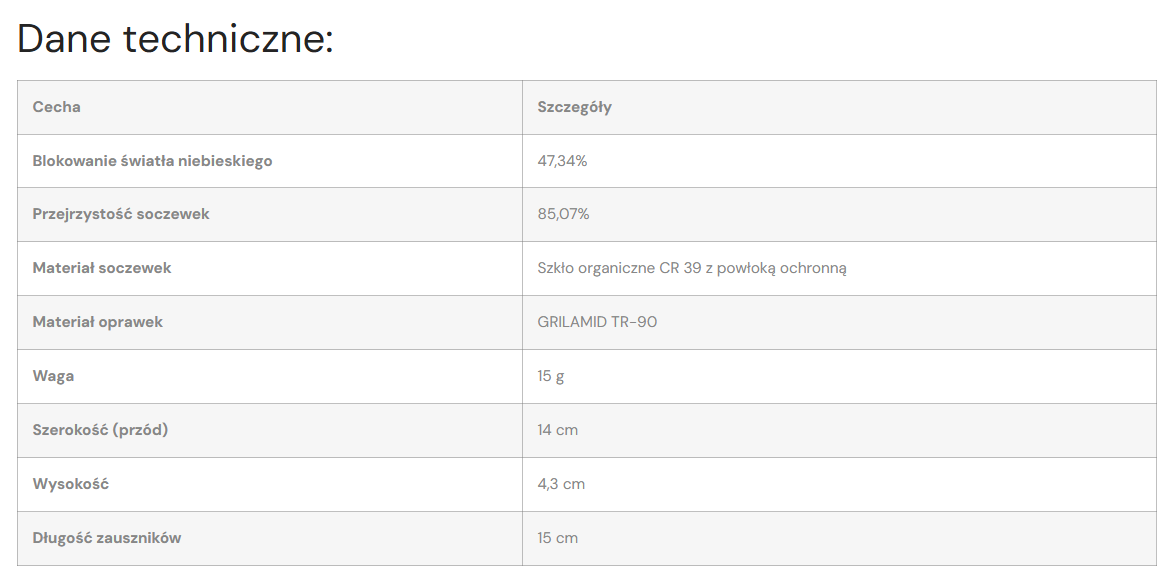
Task: Select the 'Materiał soczewek' label
Action: 102,268
